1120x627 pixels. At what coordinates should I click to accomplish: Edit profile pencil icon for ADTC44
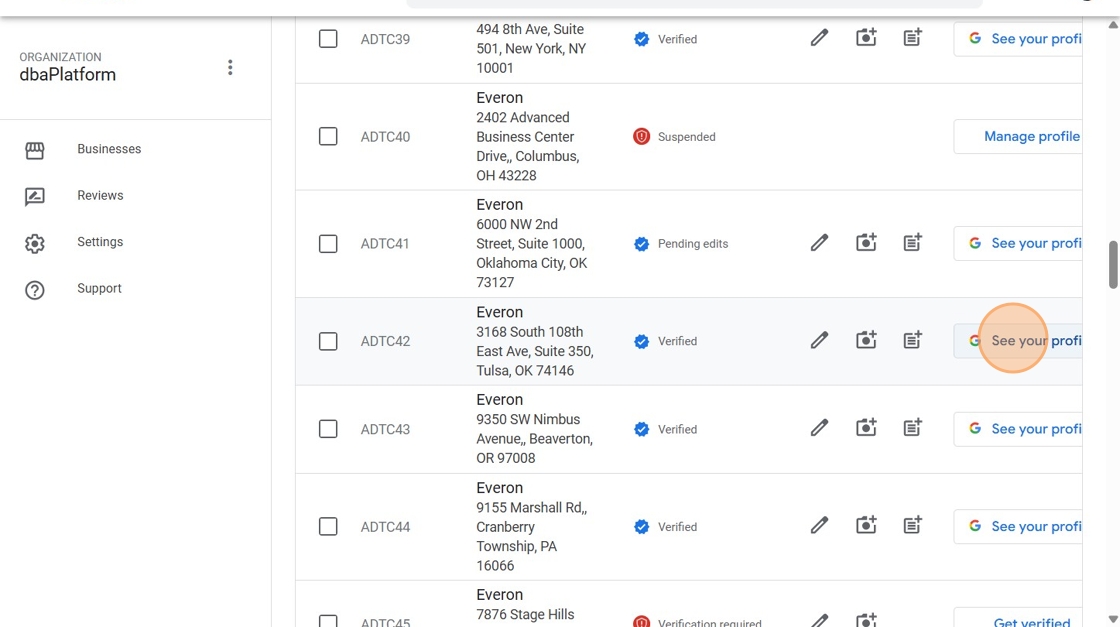point(819,526)
